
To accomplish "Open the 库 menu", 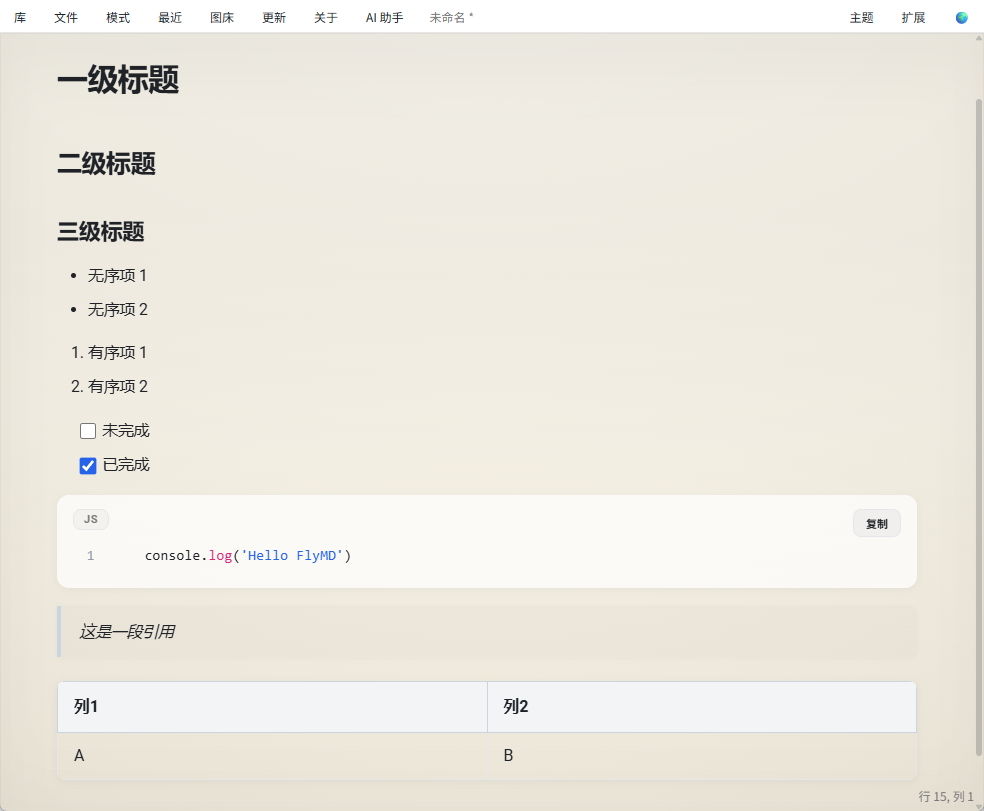I will pyautogui.click(x=20, y=17).
